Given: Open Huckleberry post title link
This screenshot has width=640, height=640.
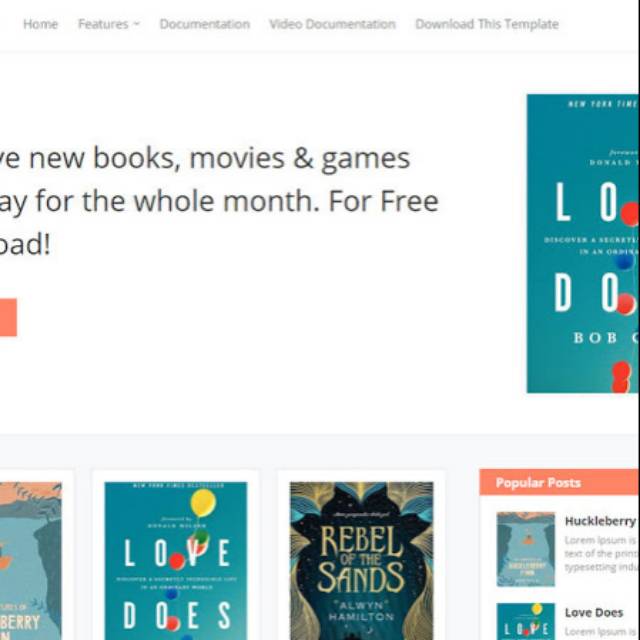Looking at the screenshot, I should 600,521.
